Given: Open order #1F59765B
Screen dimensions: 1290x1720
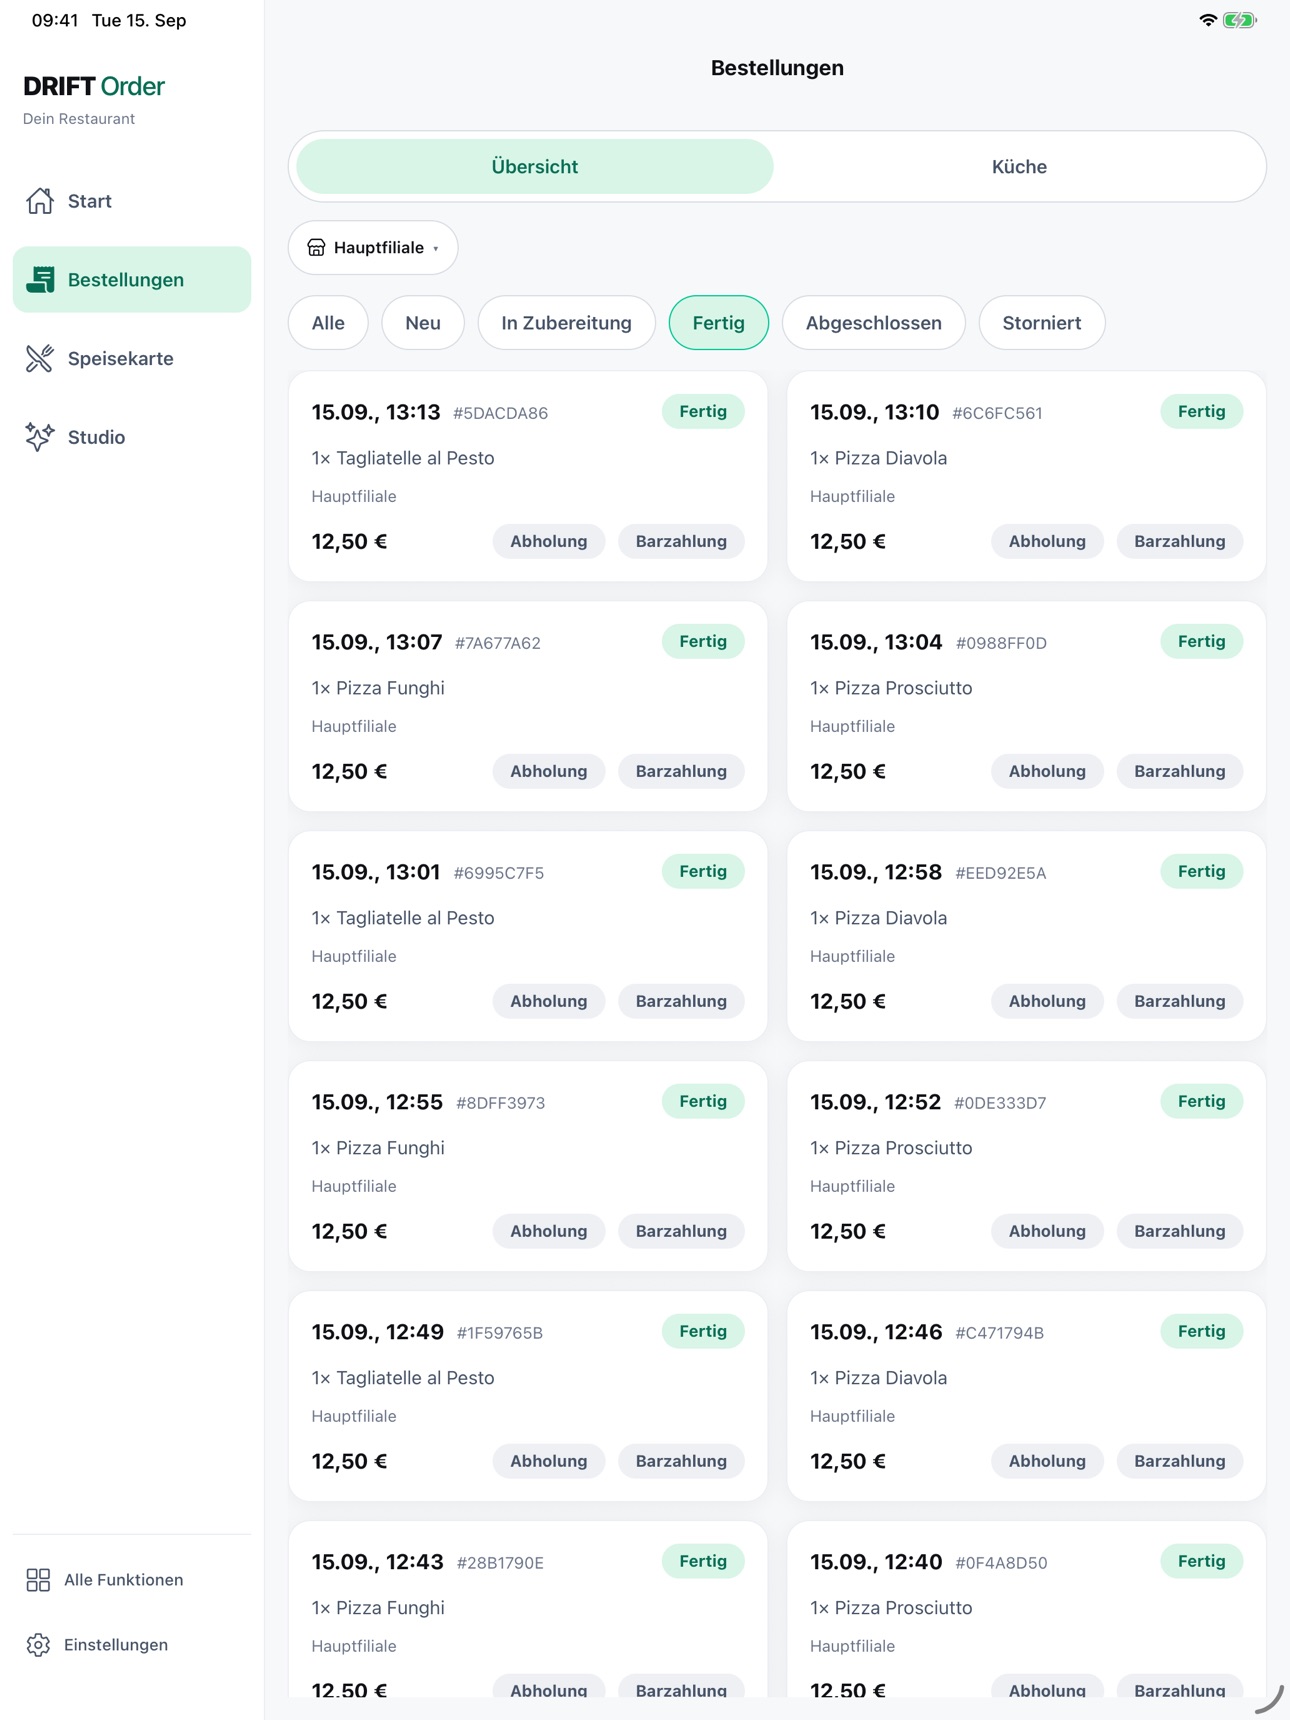Looking at the screenshot, I should pyautogui.click(x=528, y=1397).
